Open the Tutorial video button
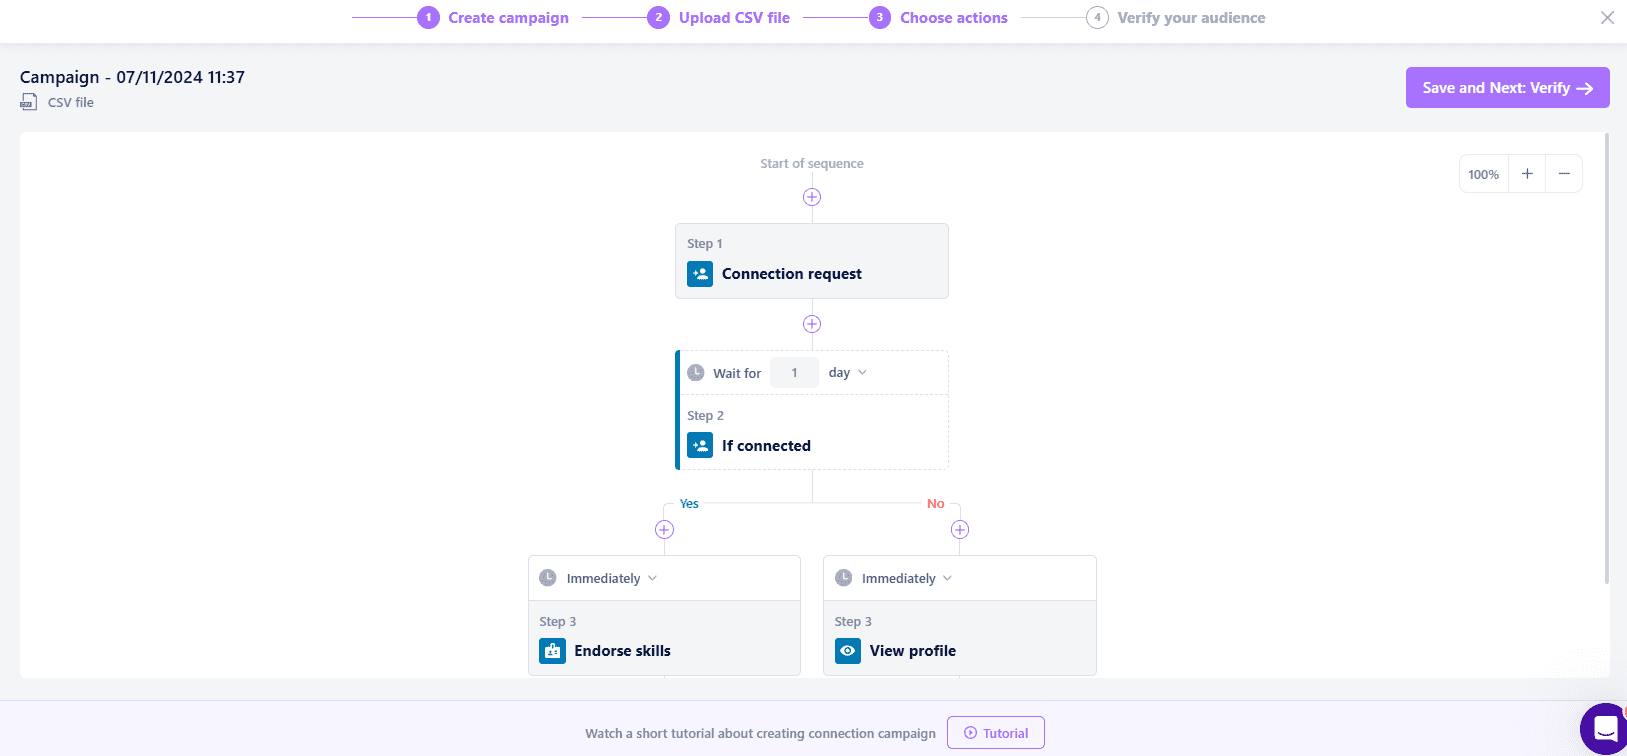Viewport: 1627px width, 756px height. (995, 733)
